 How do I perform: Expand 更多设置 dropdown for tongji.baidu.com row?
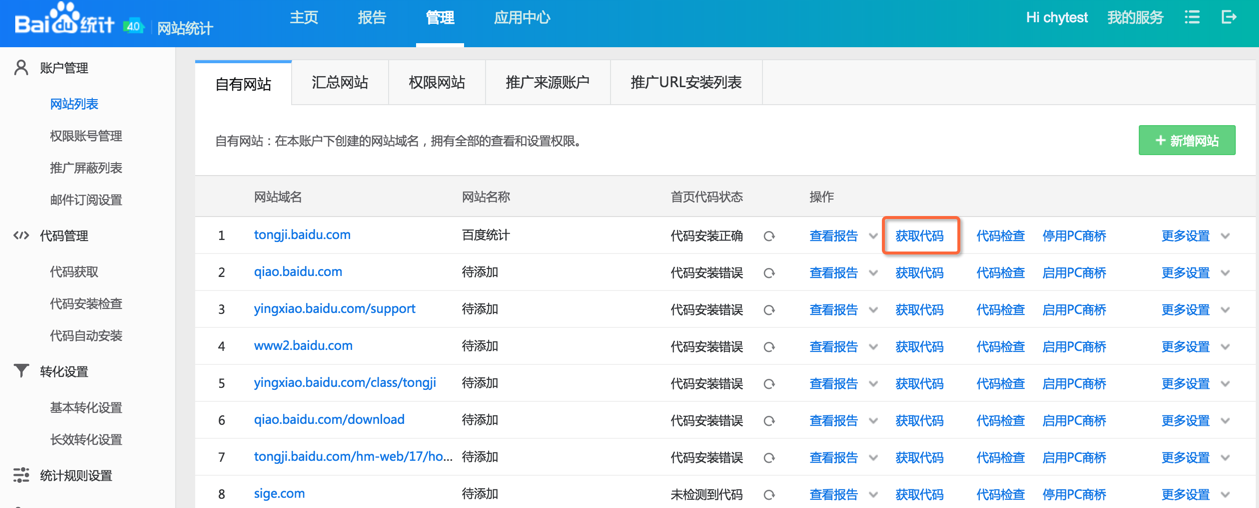[1226, 237]
